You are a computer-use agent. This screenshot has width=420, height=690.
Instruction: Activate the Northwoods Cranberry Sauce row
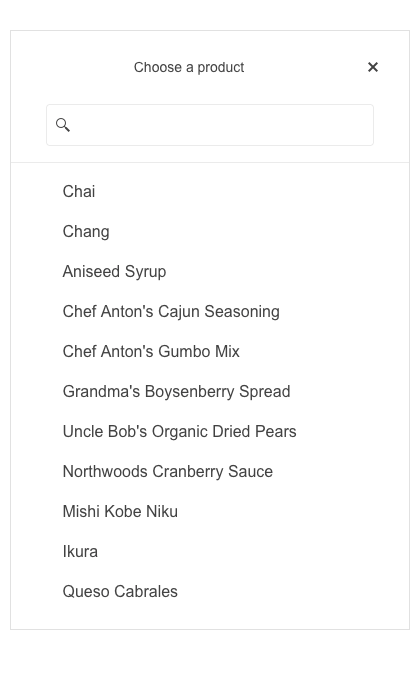pyautogui.click(x=210, y=472)
